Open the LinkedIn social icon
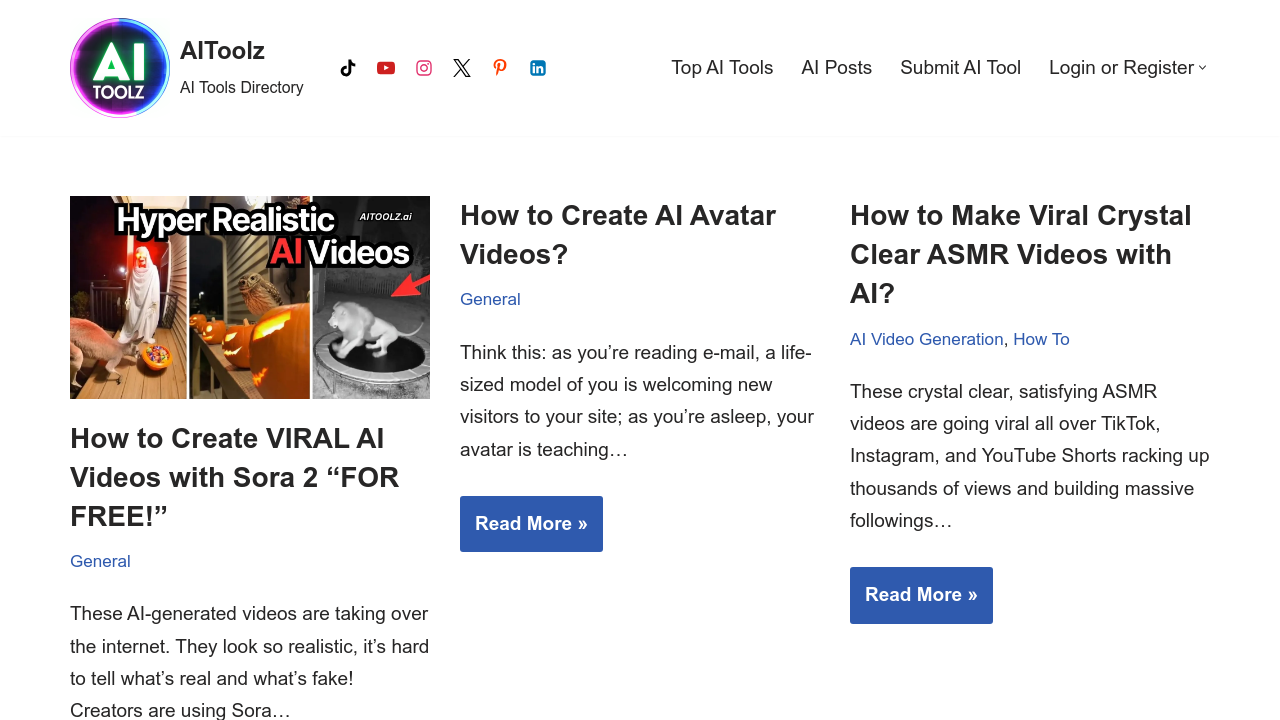The width and height of the screenshot is (1280, 720). click(538, 68)
